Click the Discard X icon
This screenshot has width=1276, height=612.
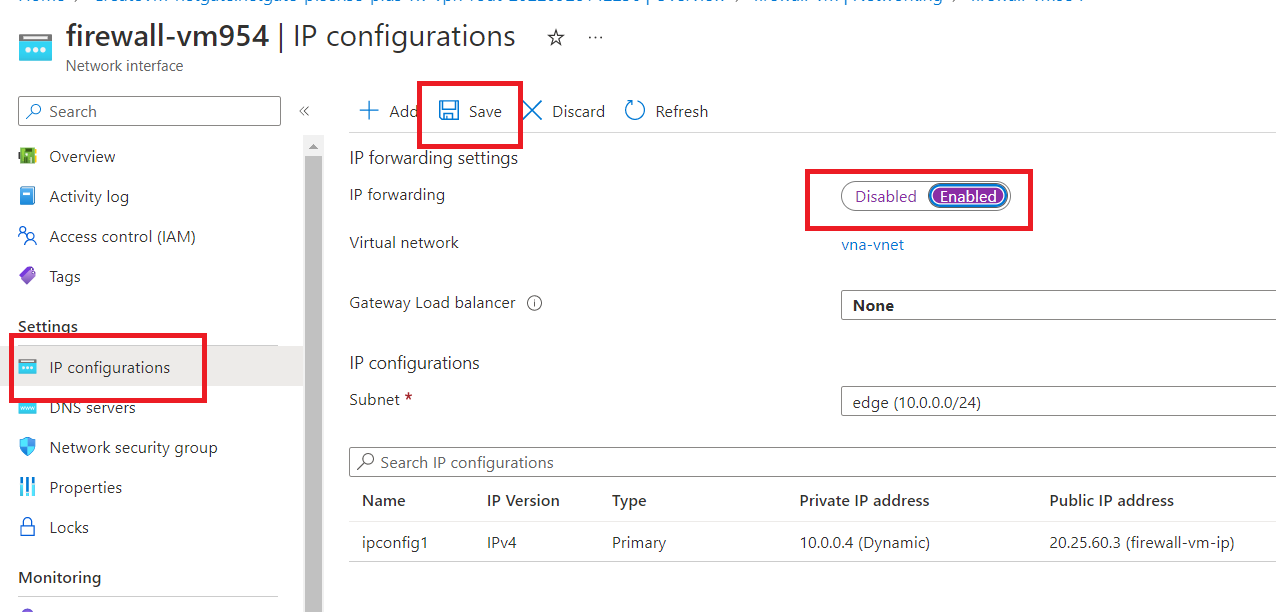tap(533, 111)
